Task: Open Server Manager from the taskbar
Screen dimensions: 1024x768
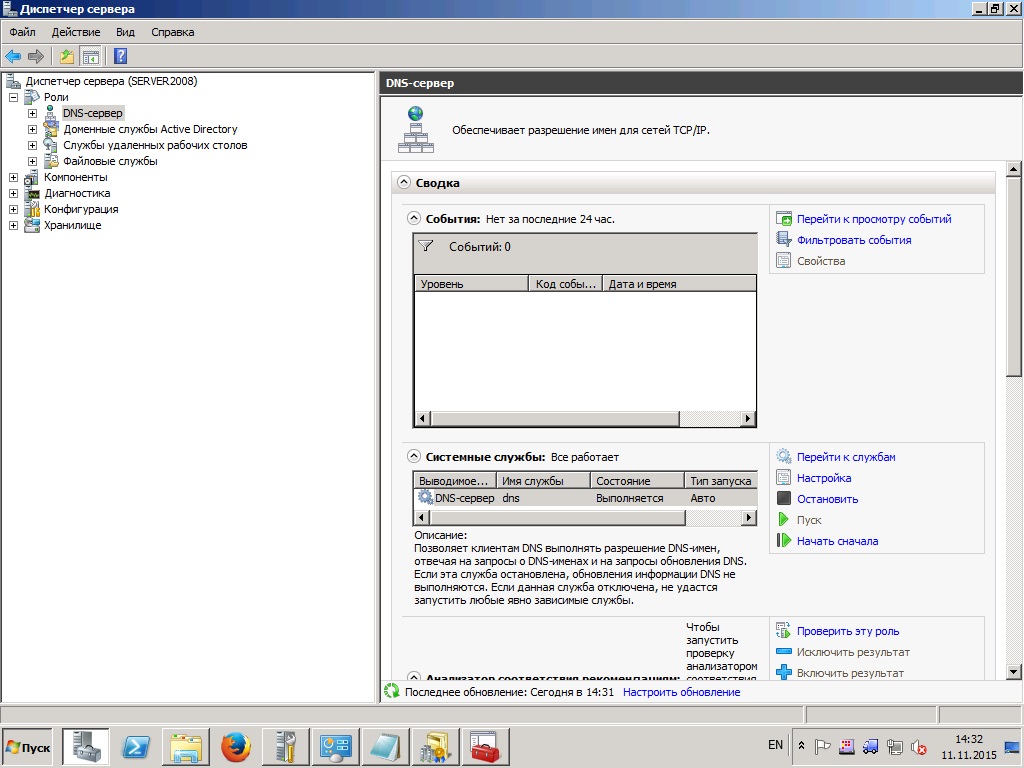Action: (86, 746)
